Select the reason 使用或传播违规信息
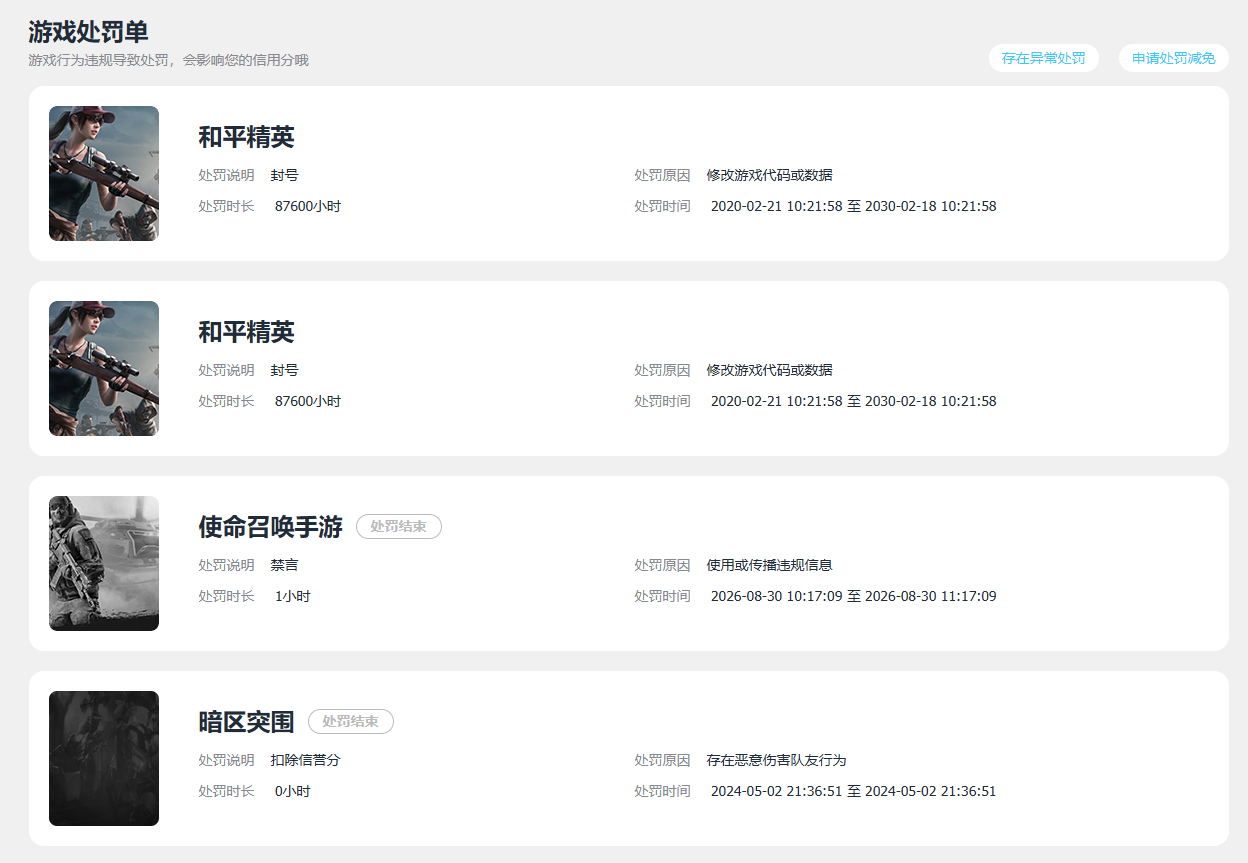Image resolution: width=1248 pixels, height=863 pixels. pos(769,565)
